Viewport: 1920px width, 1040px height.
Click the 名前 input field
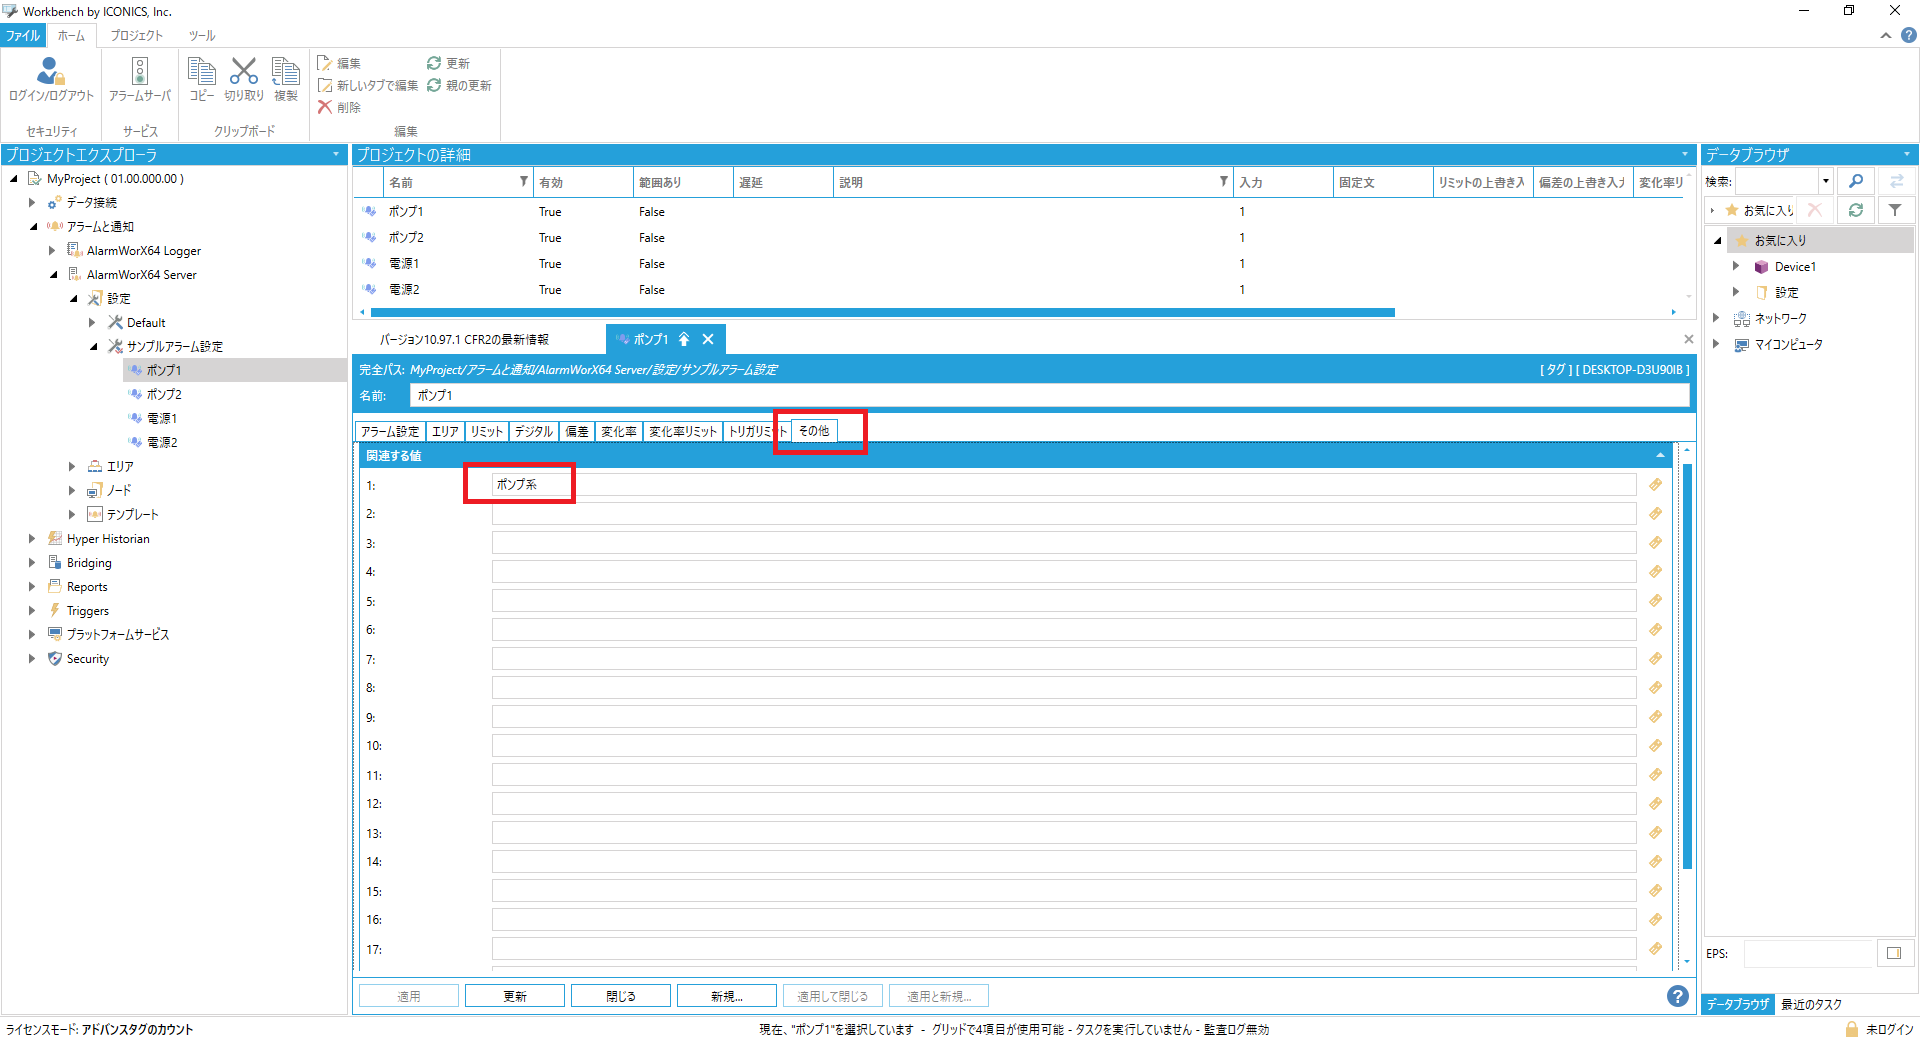(1050, 395)
